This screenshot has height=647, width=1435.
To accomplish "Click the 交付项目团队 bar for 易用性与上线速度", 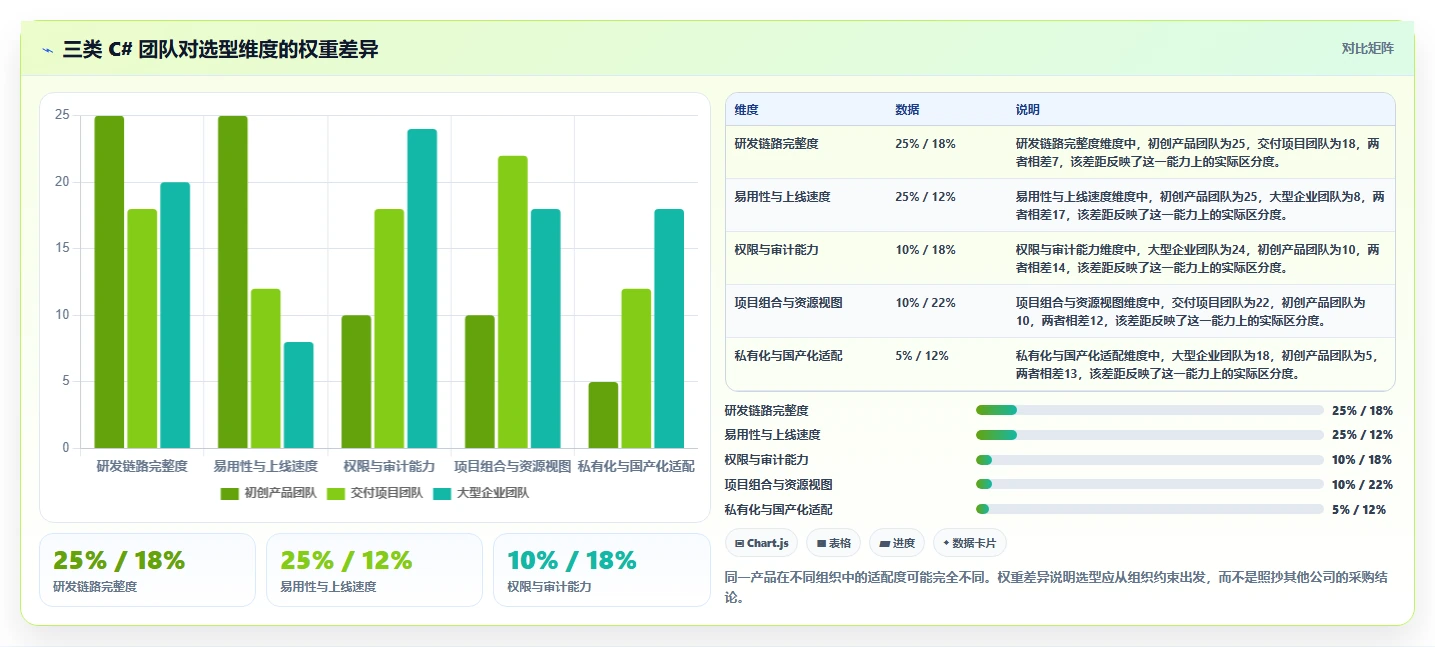I will 266,369.
